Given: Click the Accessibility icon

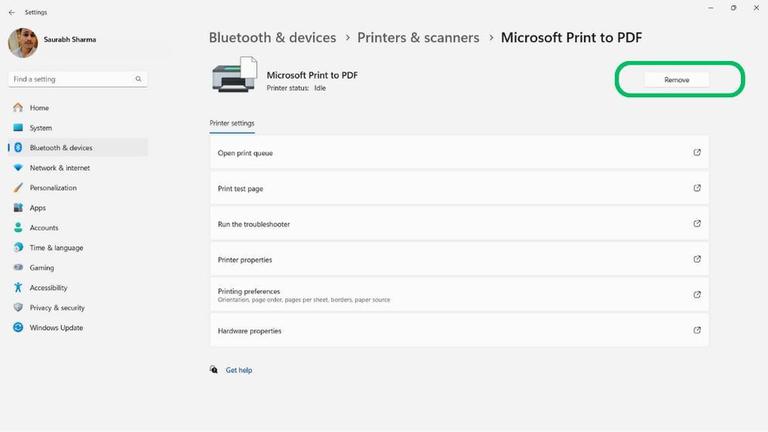Looking at the screenshot, I should click(18, 288).
